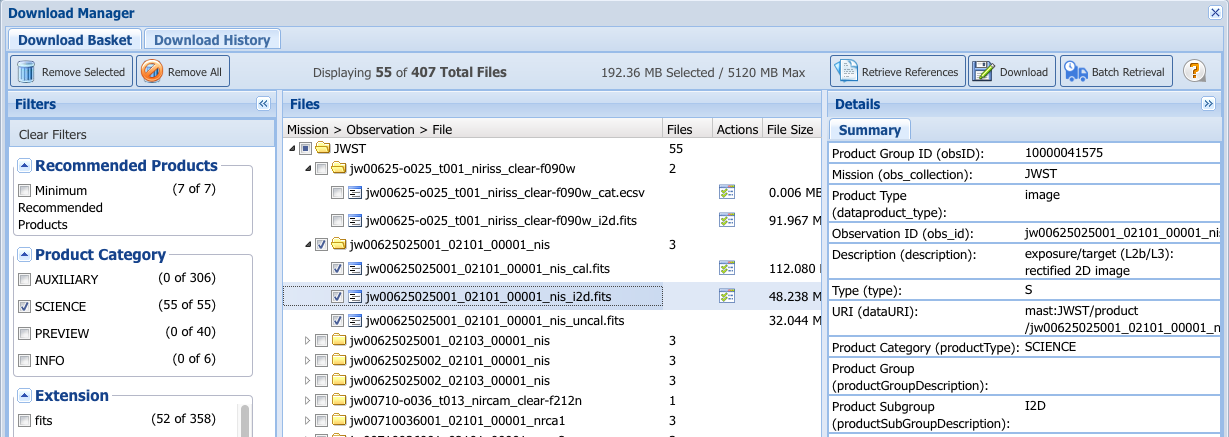1229x437 pixels.
Task: Enable AUXILIARY product category filter
Action: point(24,279)
